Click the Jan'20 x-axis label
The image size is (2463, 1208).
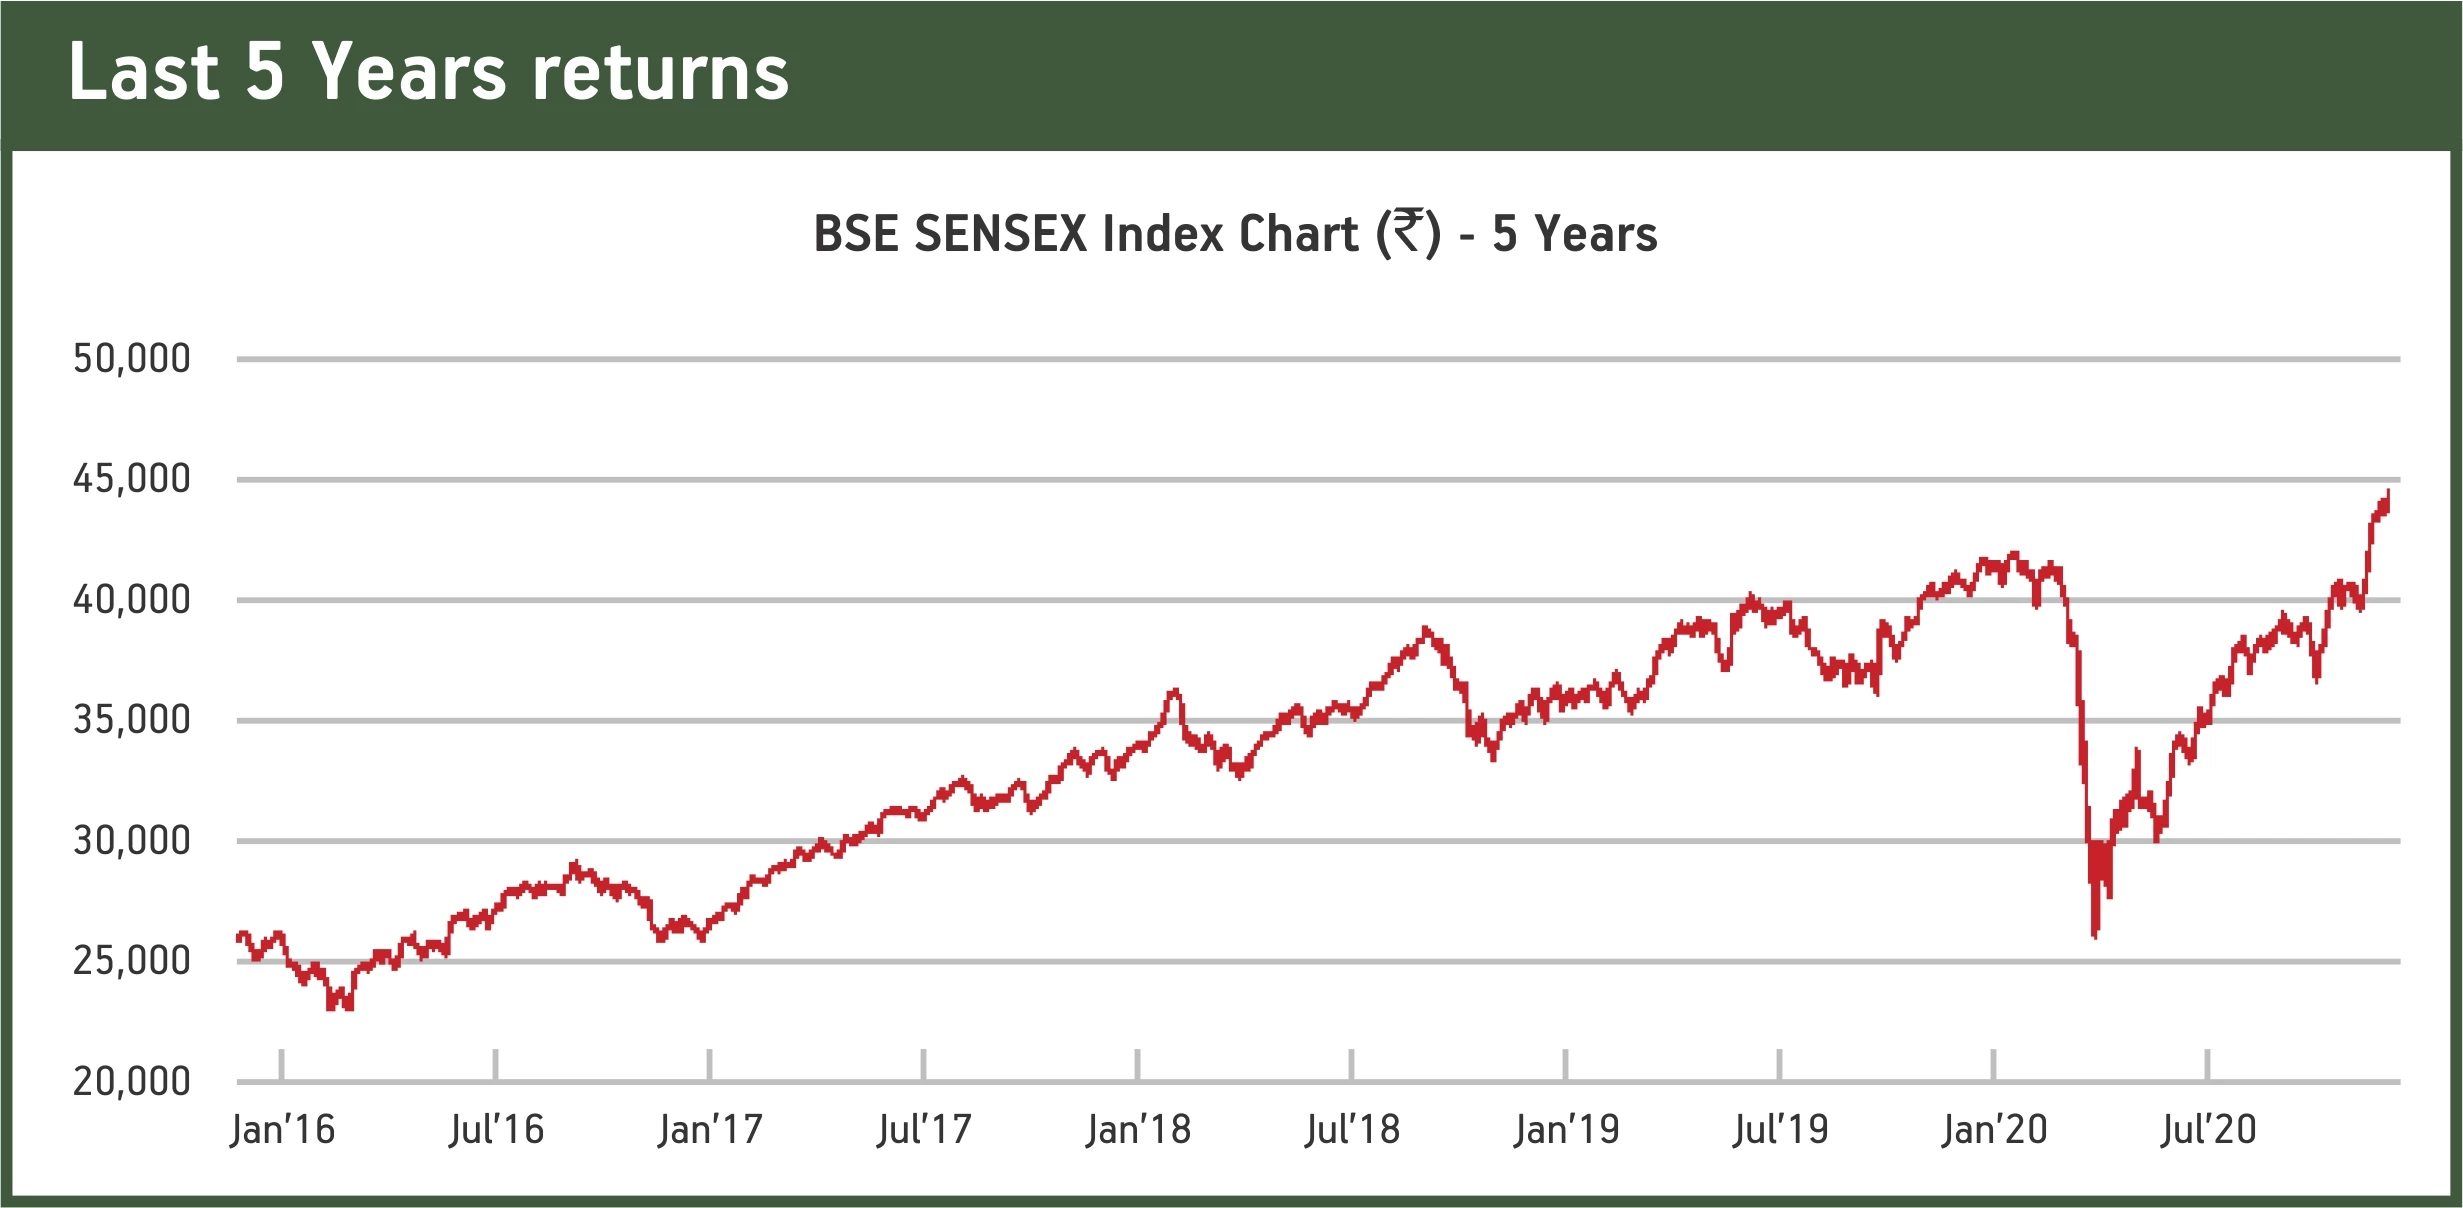coord(1994,1130)
